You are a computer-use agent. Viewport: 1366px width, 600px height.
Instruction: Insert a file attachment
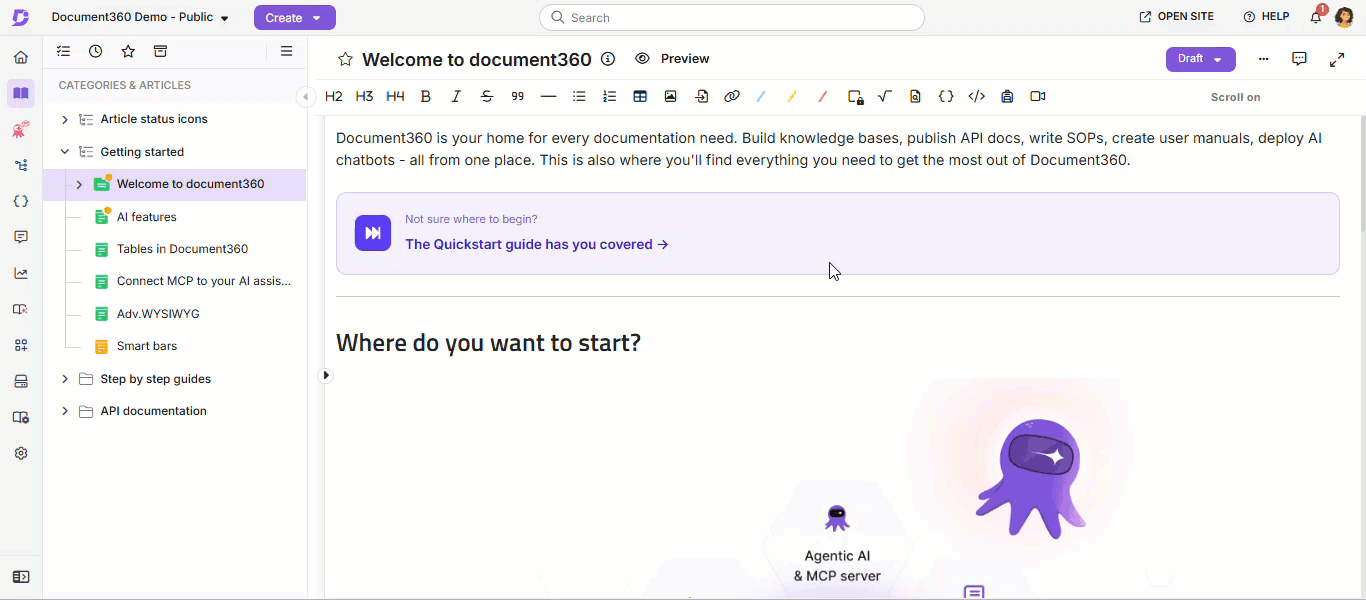point(701,97)
